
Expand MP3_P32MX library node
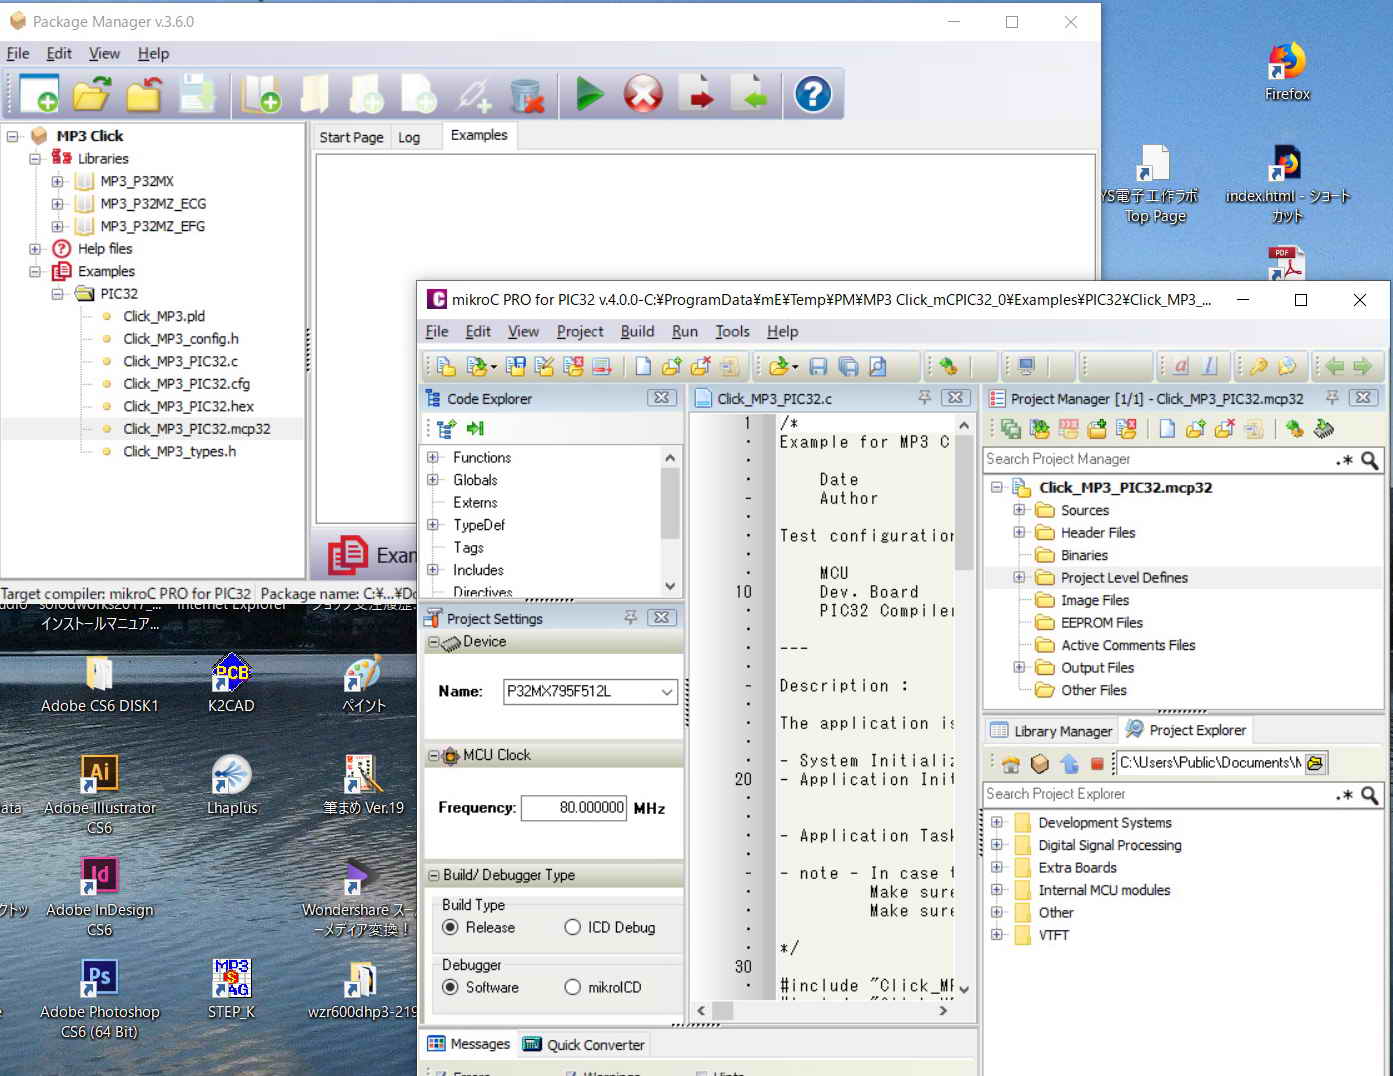pos(57,181)
